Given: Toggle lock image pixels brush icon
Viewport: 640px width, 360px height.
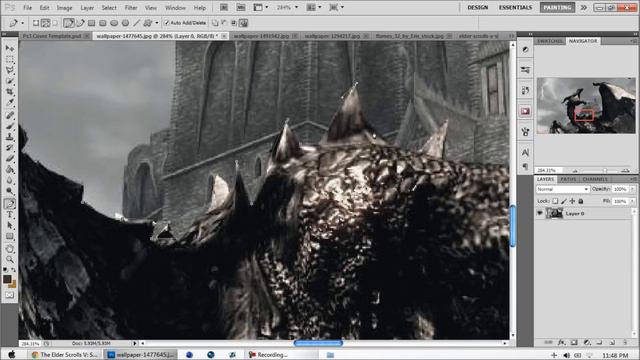Looking at the screenshot, I should coord(564,201).
